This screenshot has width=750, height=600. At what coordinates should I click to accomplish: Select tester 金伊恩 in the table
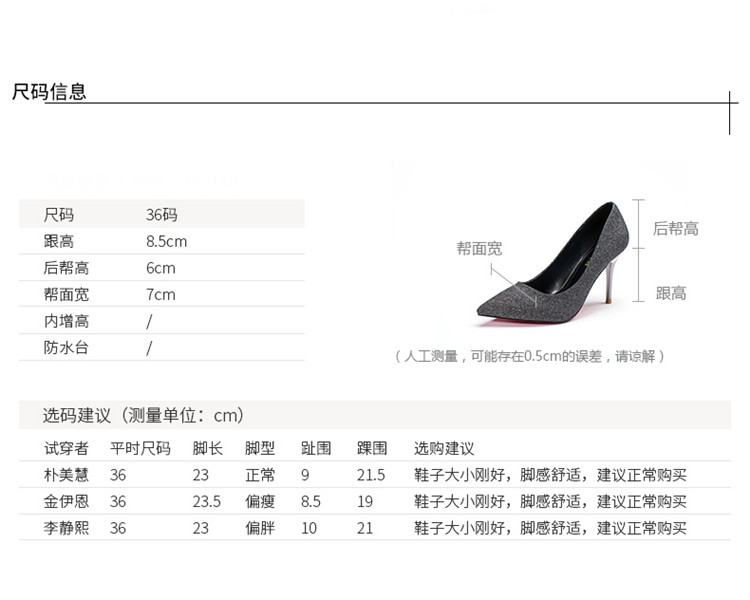pyautogui.click(x=66, y=501)
